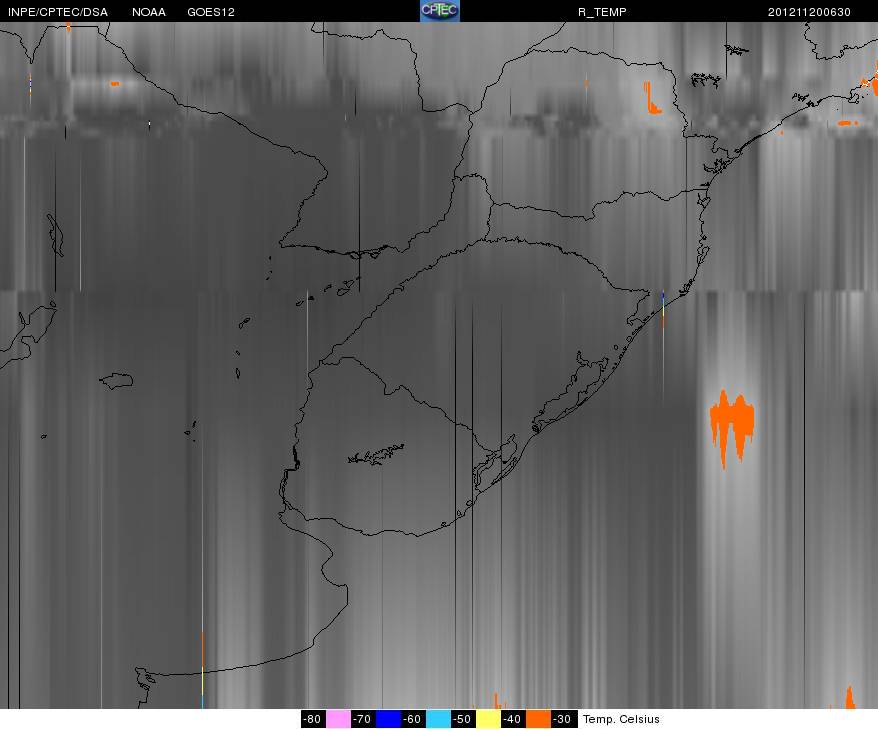Viewport: 878px width, 729px height.
Task: Click the pink color swatch after -80
Action: 338,719
